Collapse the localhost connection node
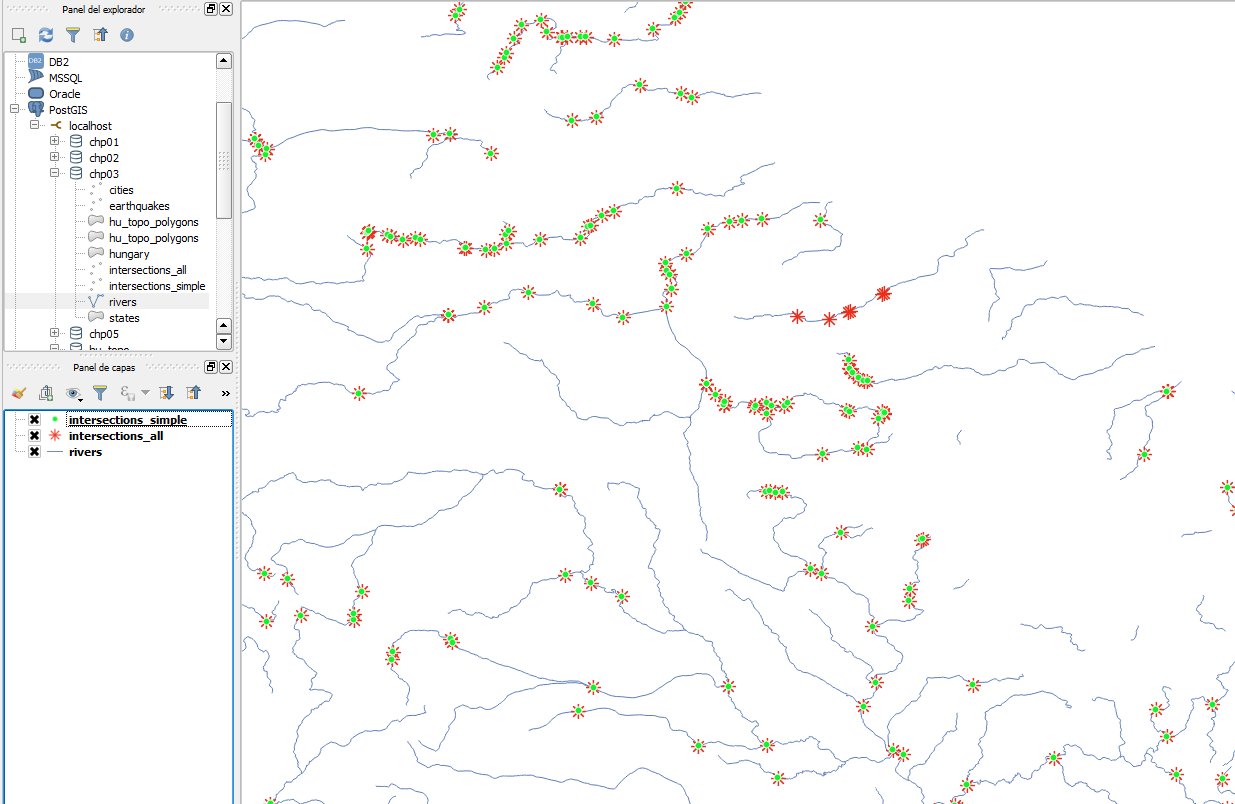Viewport: 1235px width, 804px height. tap(34, 126)
